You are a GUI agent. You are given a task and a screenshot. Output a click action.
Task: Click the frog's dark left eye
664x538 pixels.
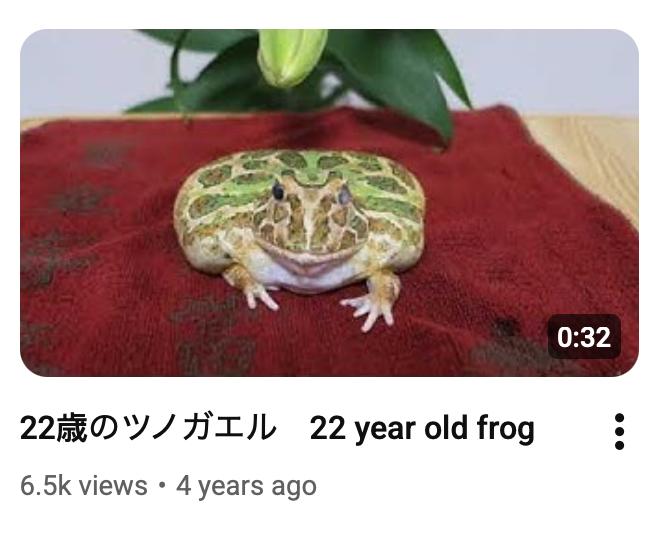pos(278,191)
